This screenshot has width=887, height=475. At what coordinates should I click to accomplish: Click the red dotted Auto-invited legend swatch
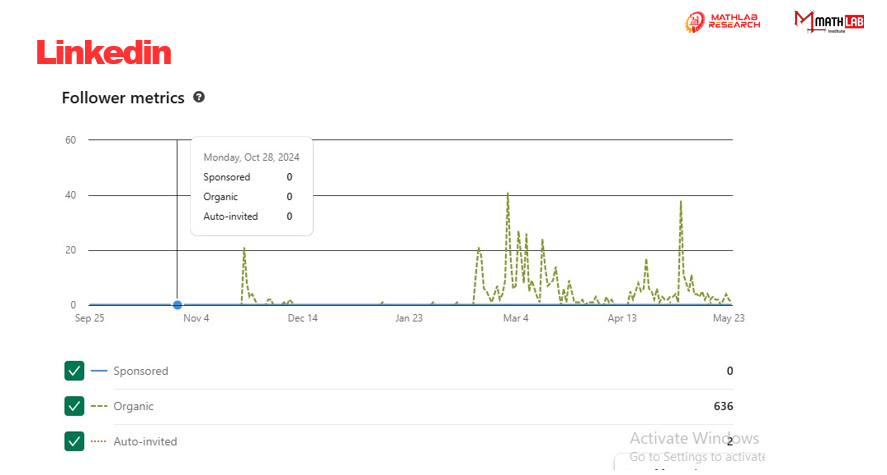[x=99, y=441]
